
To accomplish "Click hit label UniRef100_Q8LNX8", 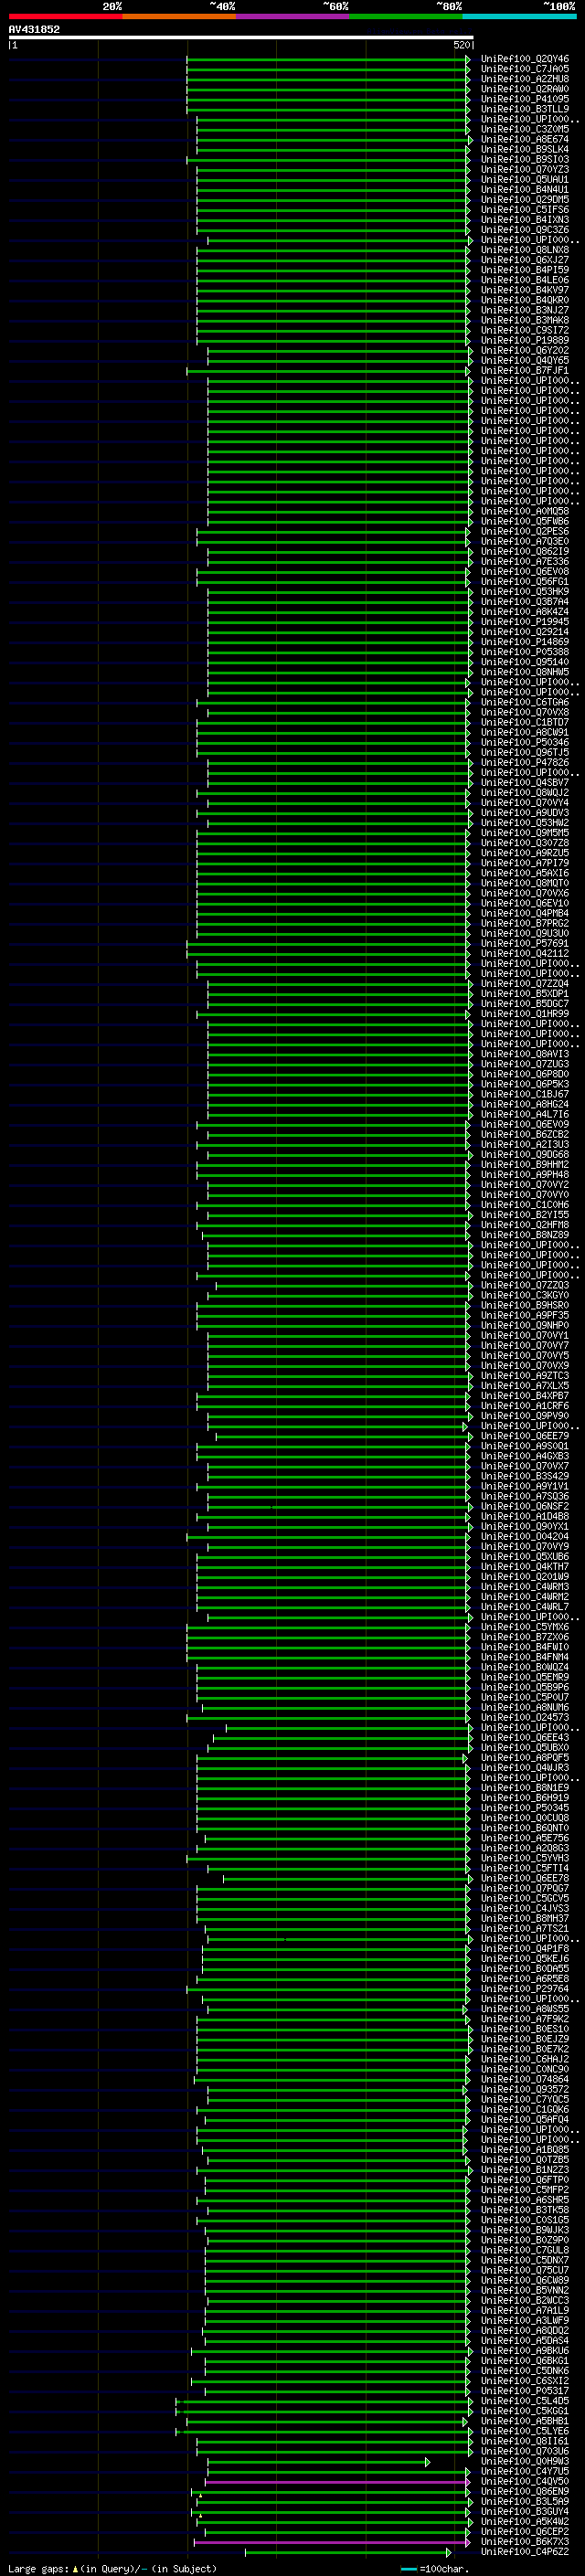I will click(525, 250).
